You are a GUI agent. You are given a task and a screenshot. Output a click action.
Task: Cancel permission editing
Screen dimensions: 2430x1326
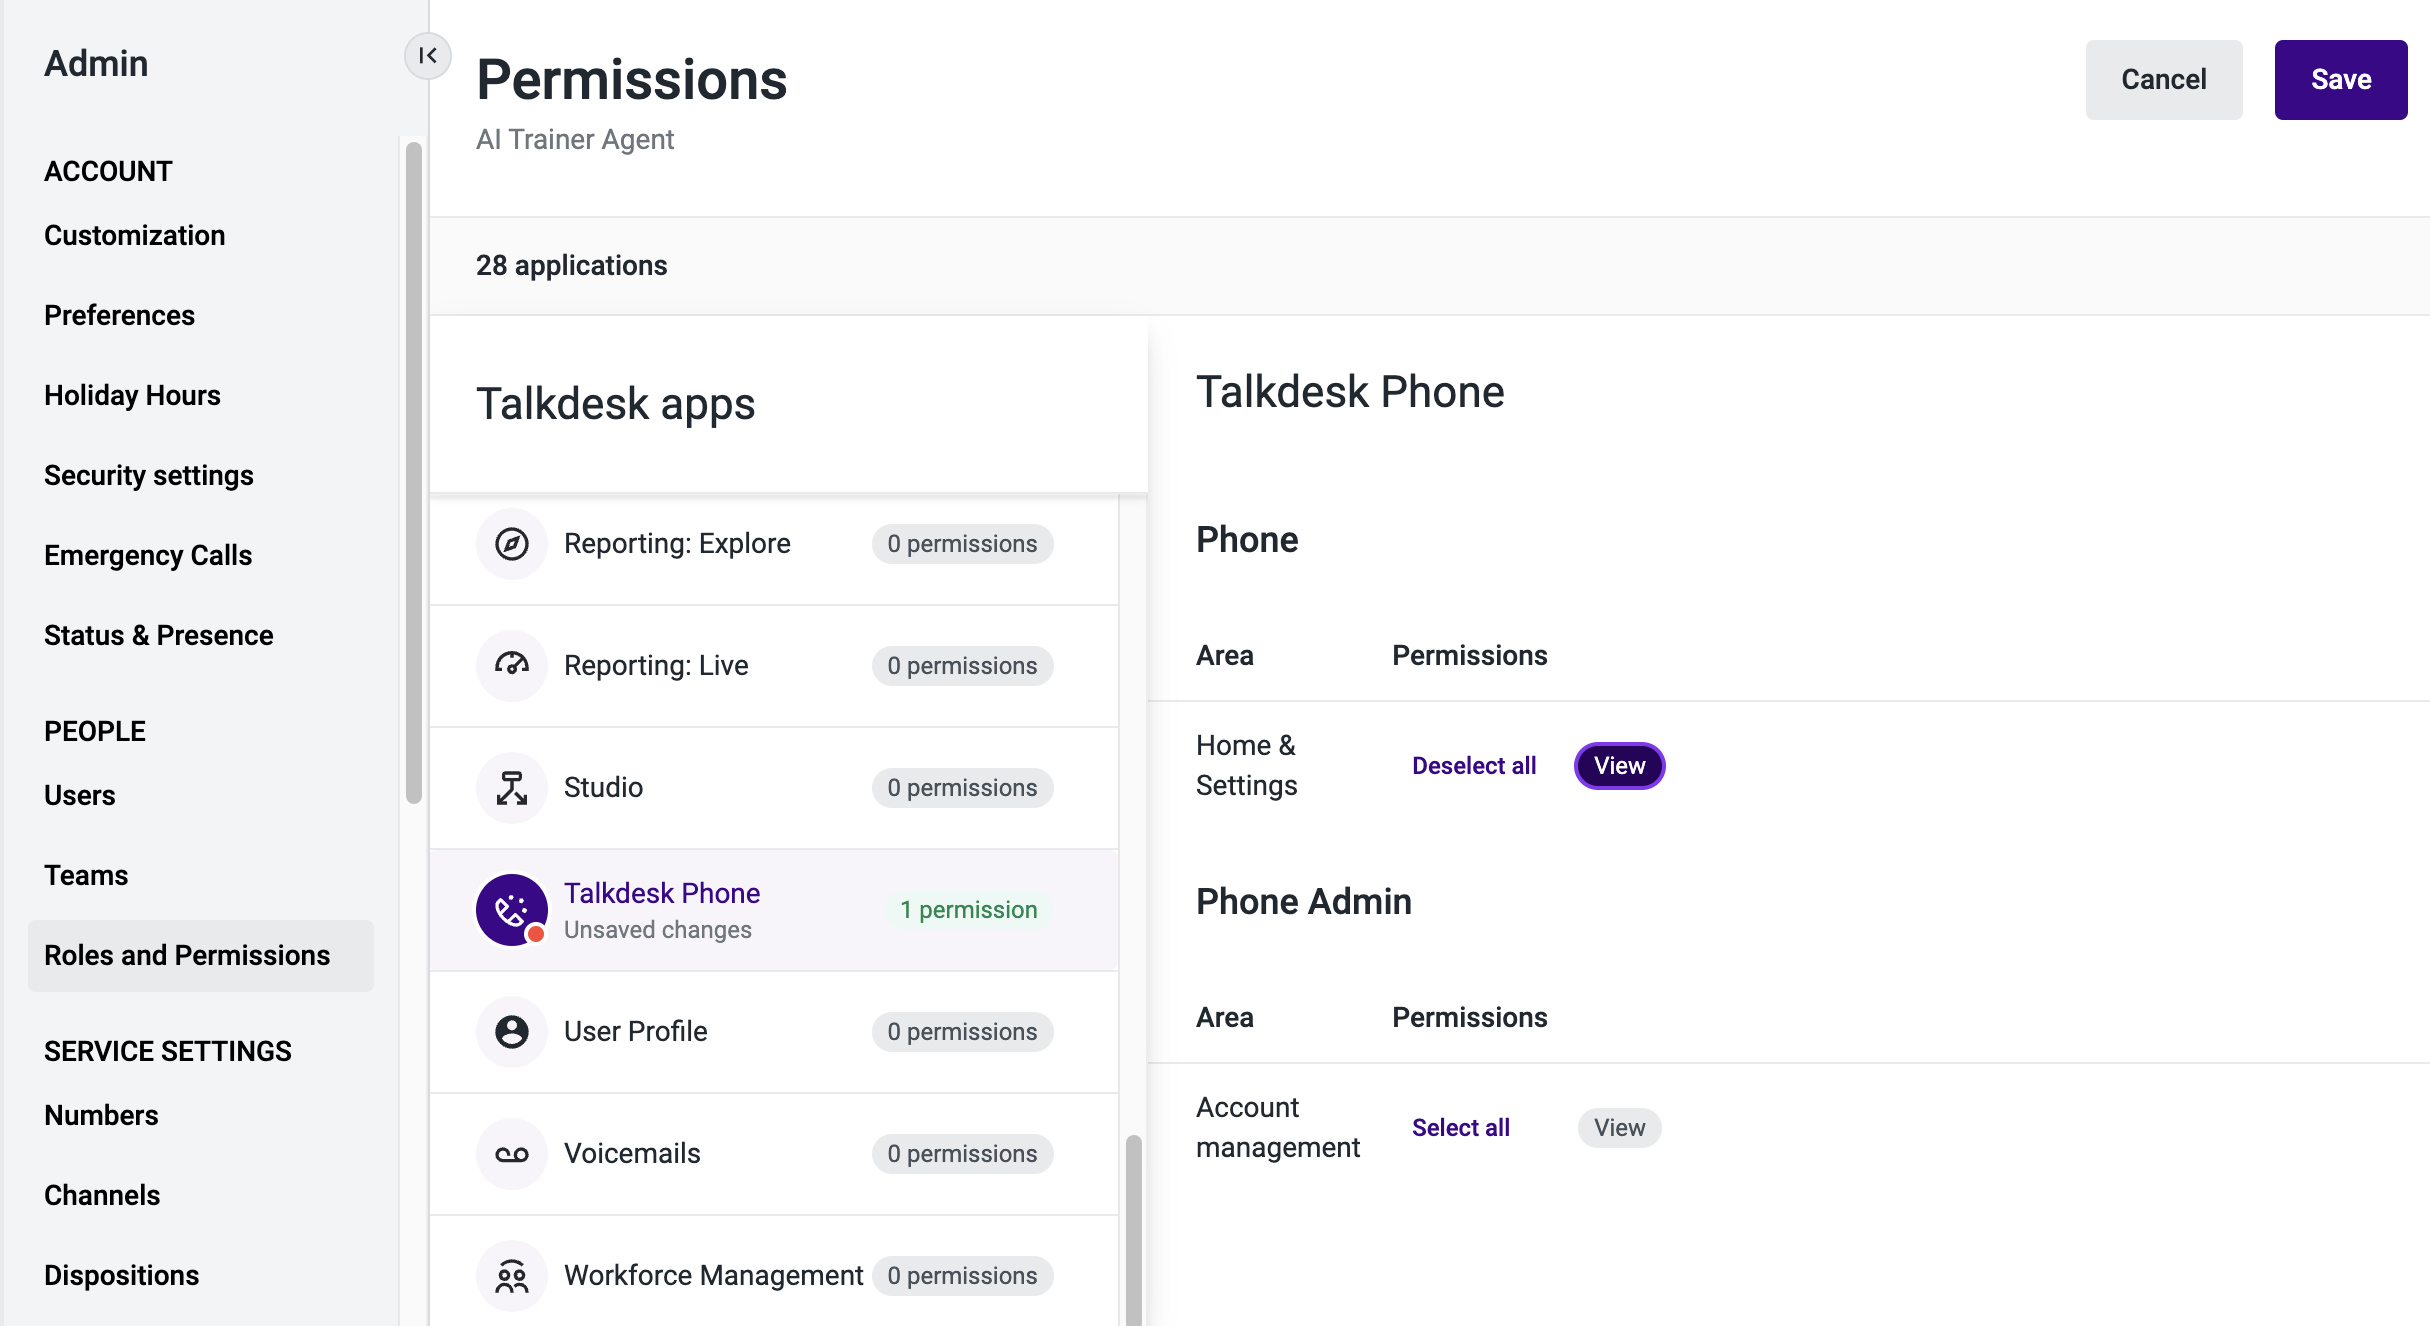(2164, 80)
